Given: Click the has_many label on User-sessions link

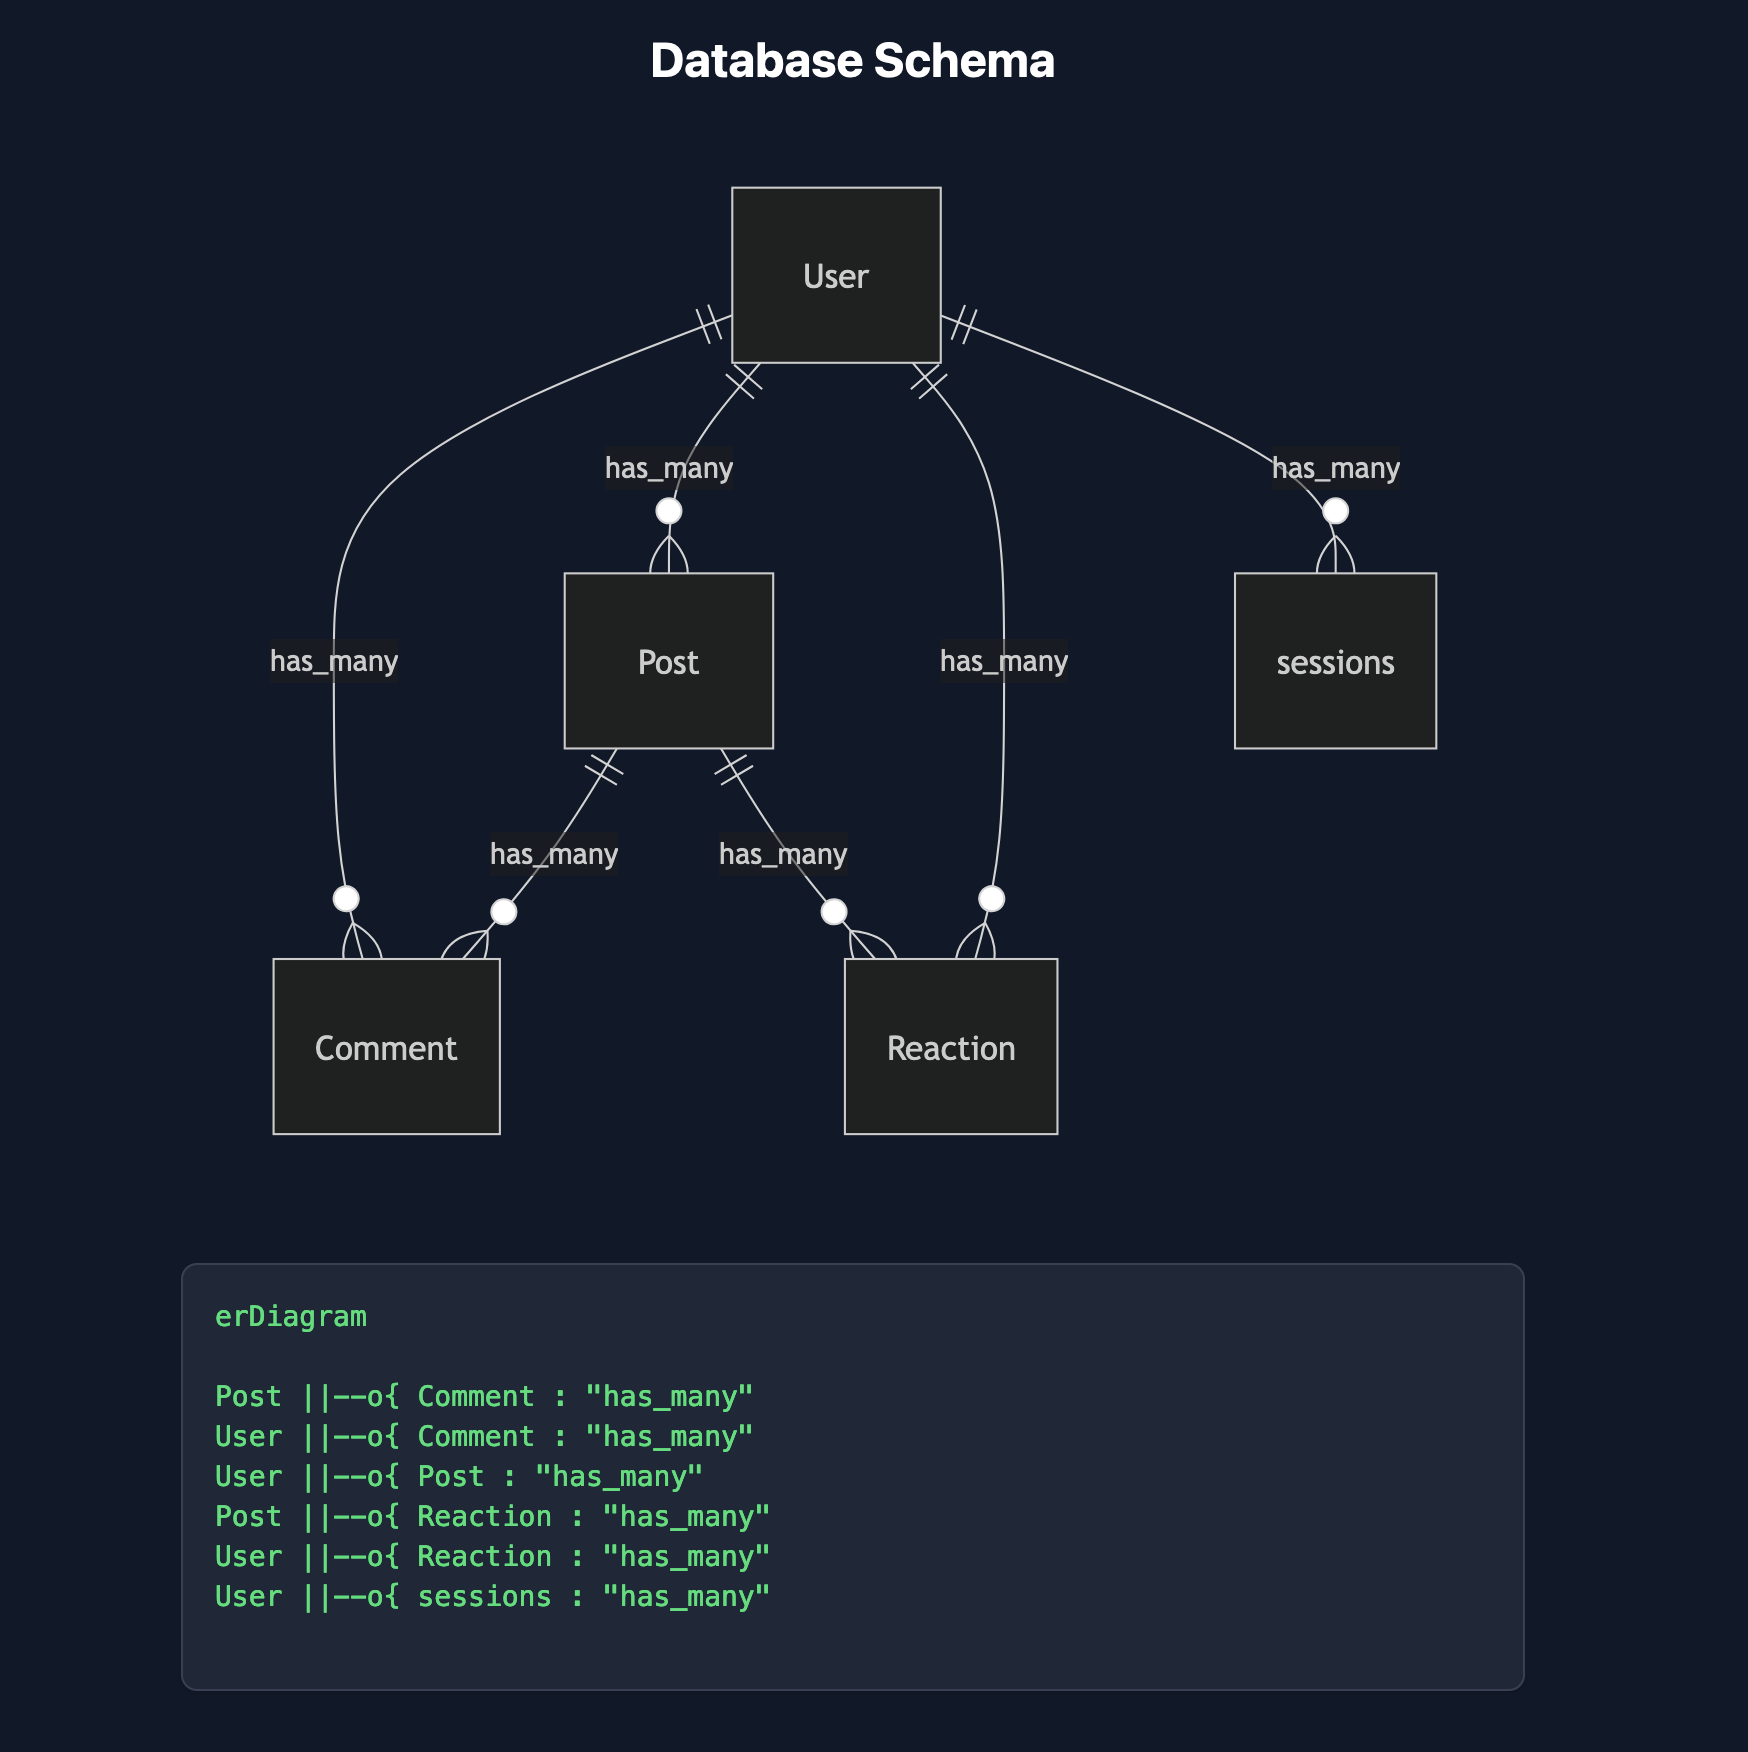Looking at the screenshot, I should tap(1335, 468).
